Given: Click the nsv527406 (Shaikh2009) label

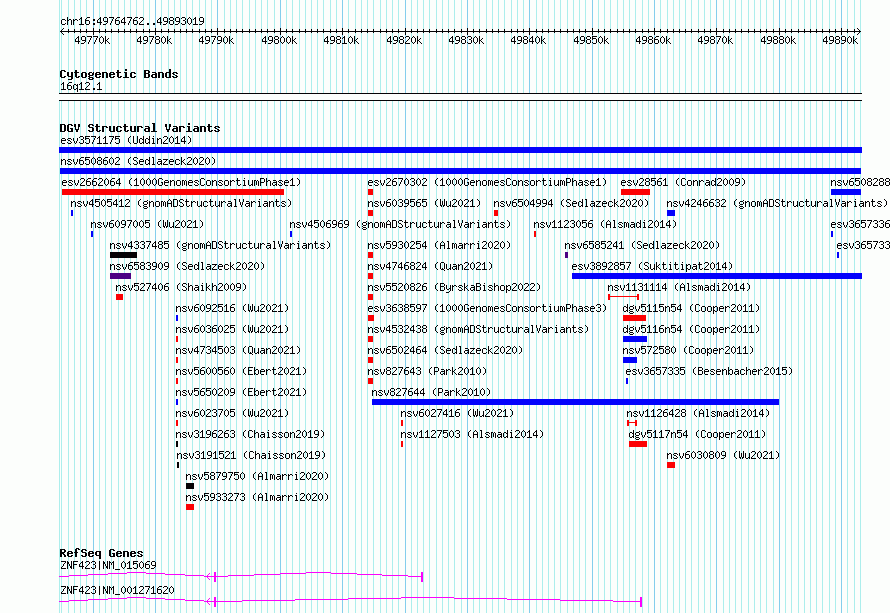Looking at the screenshot, I should (181, 287).
